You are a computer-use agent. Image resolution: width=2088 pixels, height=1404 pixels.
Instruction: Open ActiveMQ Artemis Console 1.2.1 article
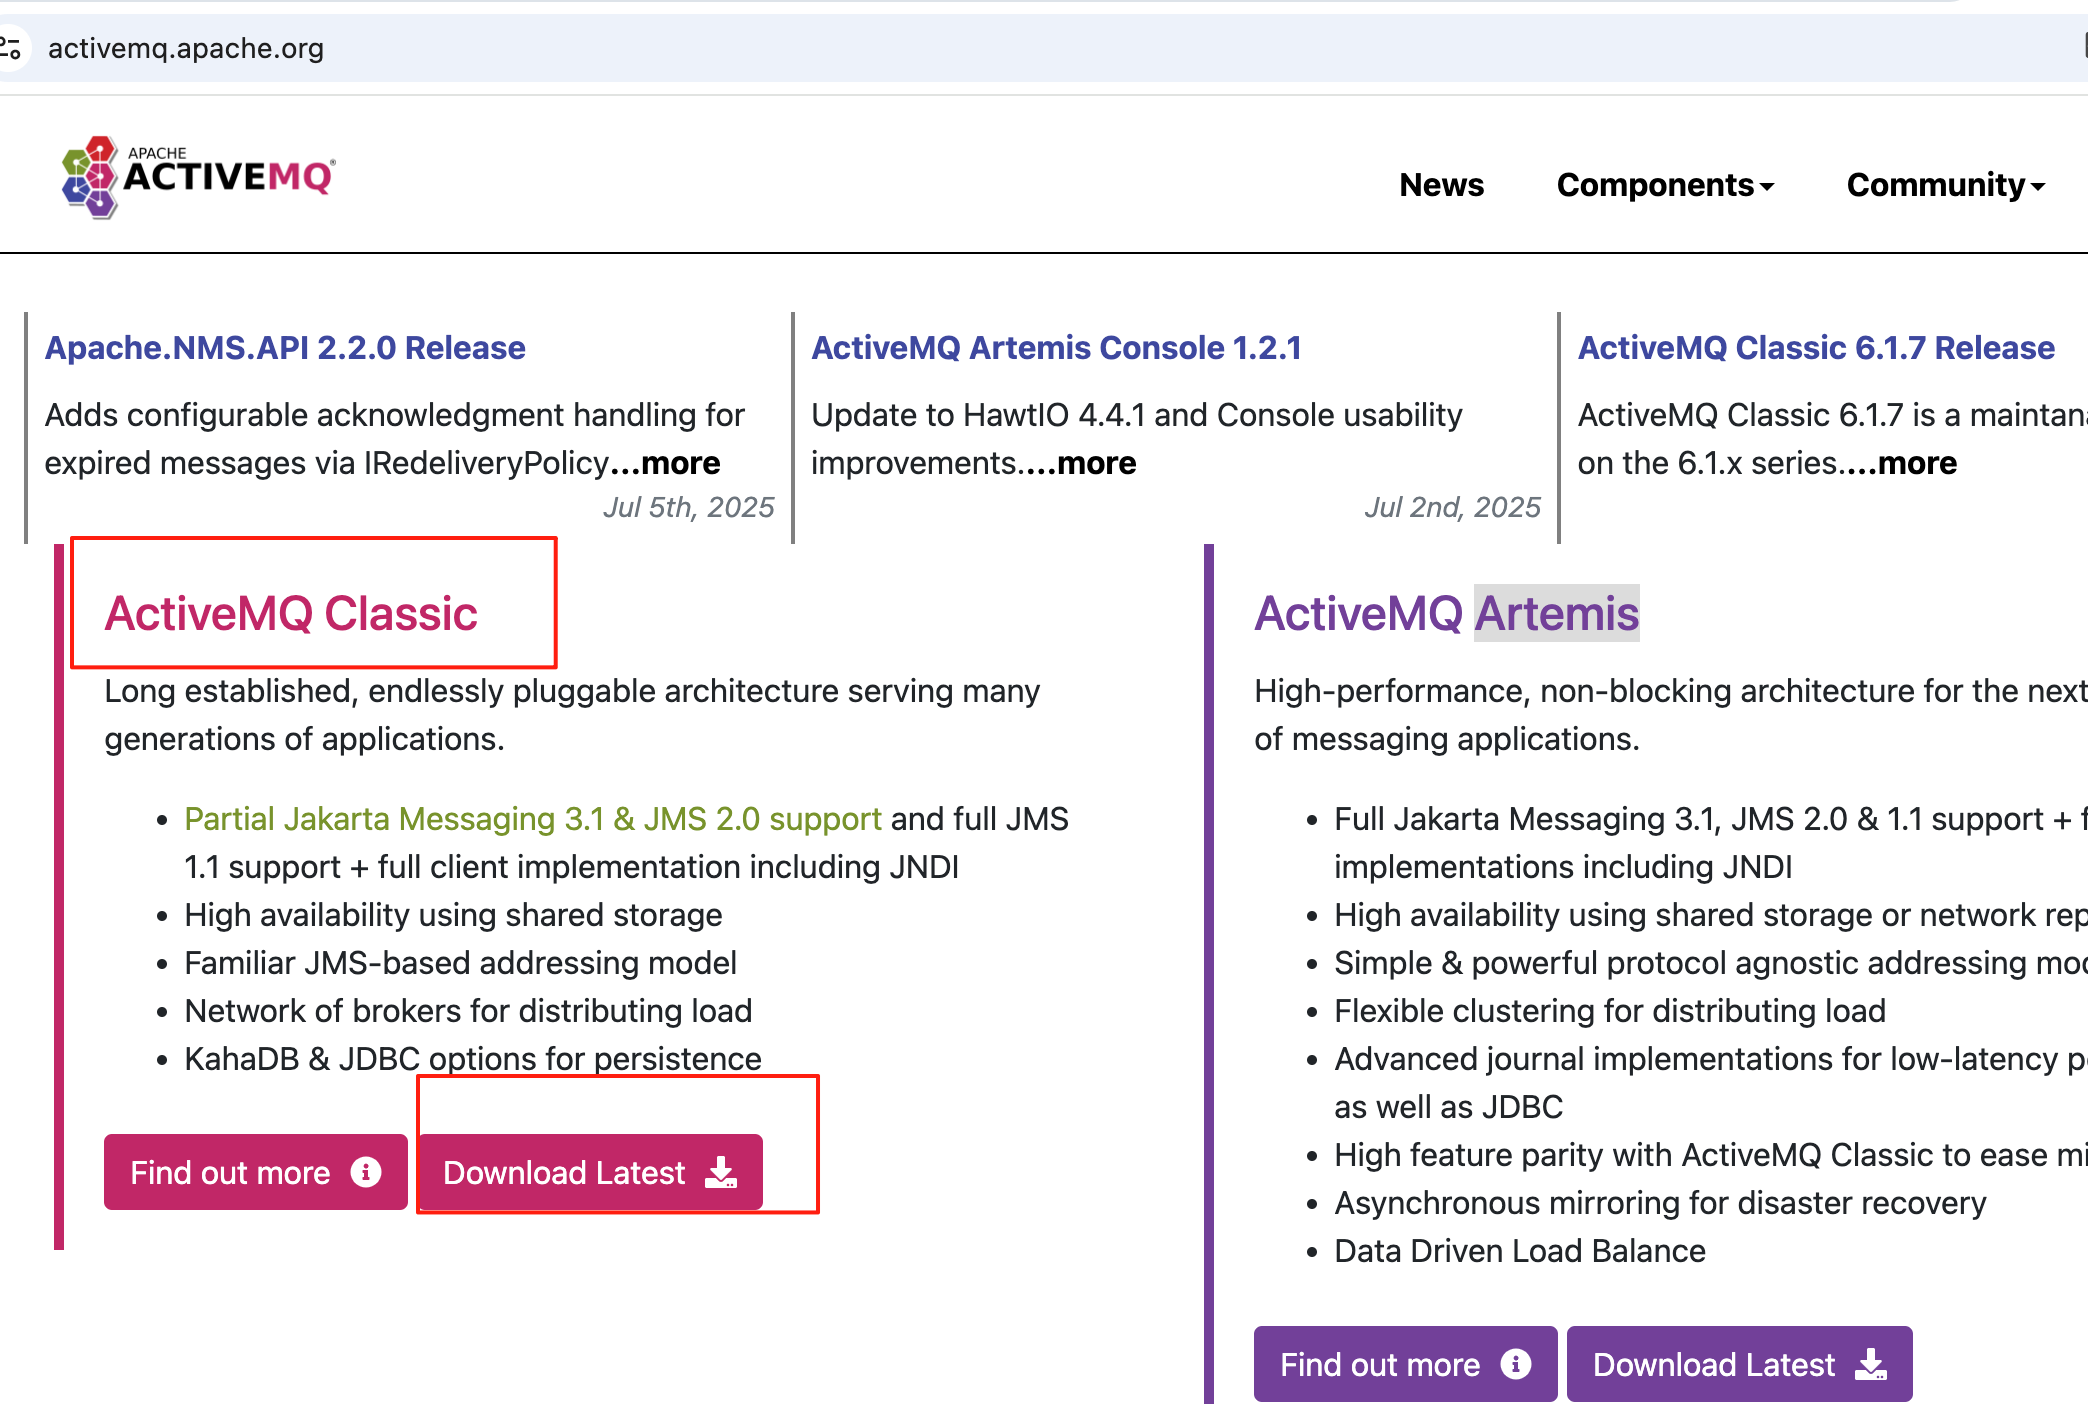pyautogui.click(x=1056, y=347)
